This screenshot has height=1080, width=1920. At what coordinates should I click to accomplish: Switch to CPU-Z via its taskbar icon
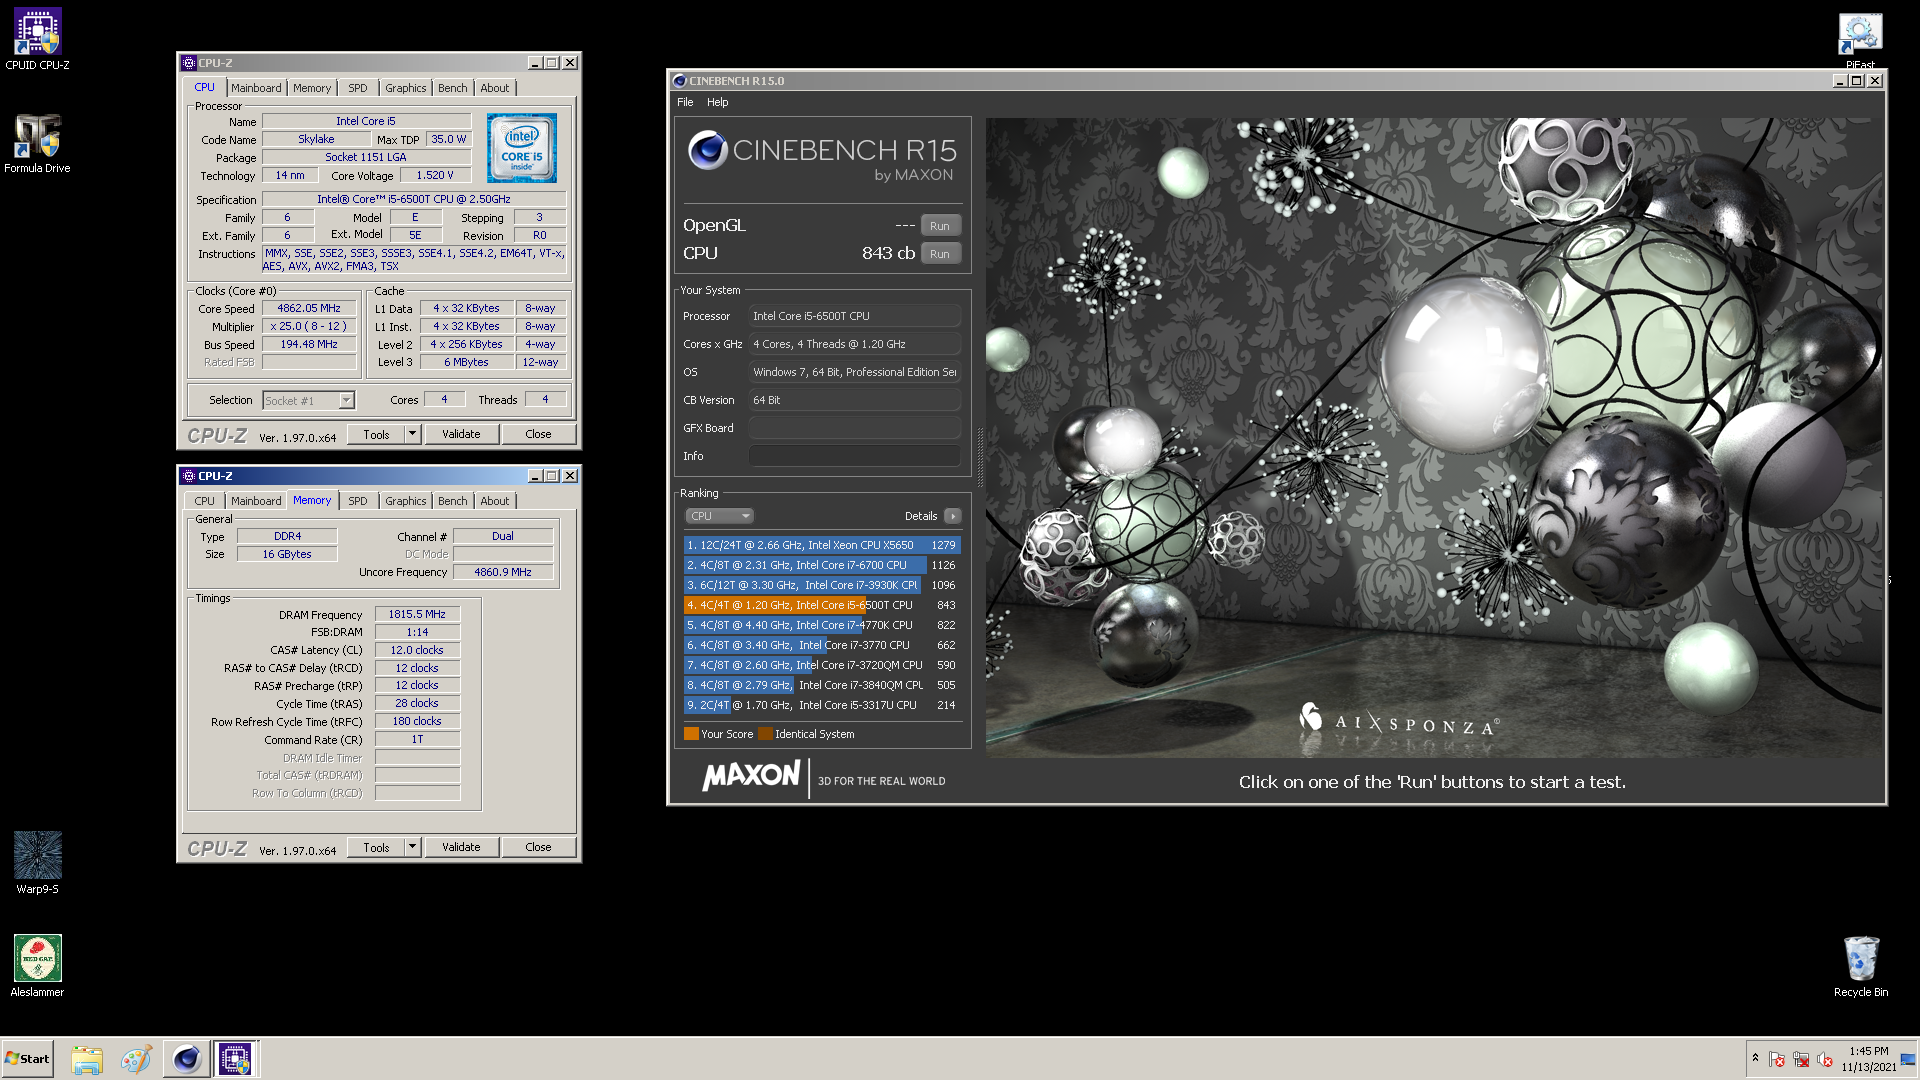pos(235,1059)
